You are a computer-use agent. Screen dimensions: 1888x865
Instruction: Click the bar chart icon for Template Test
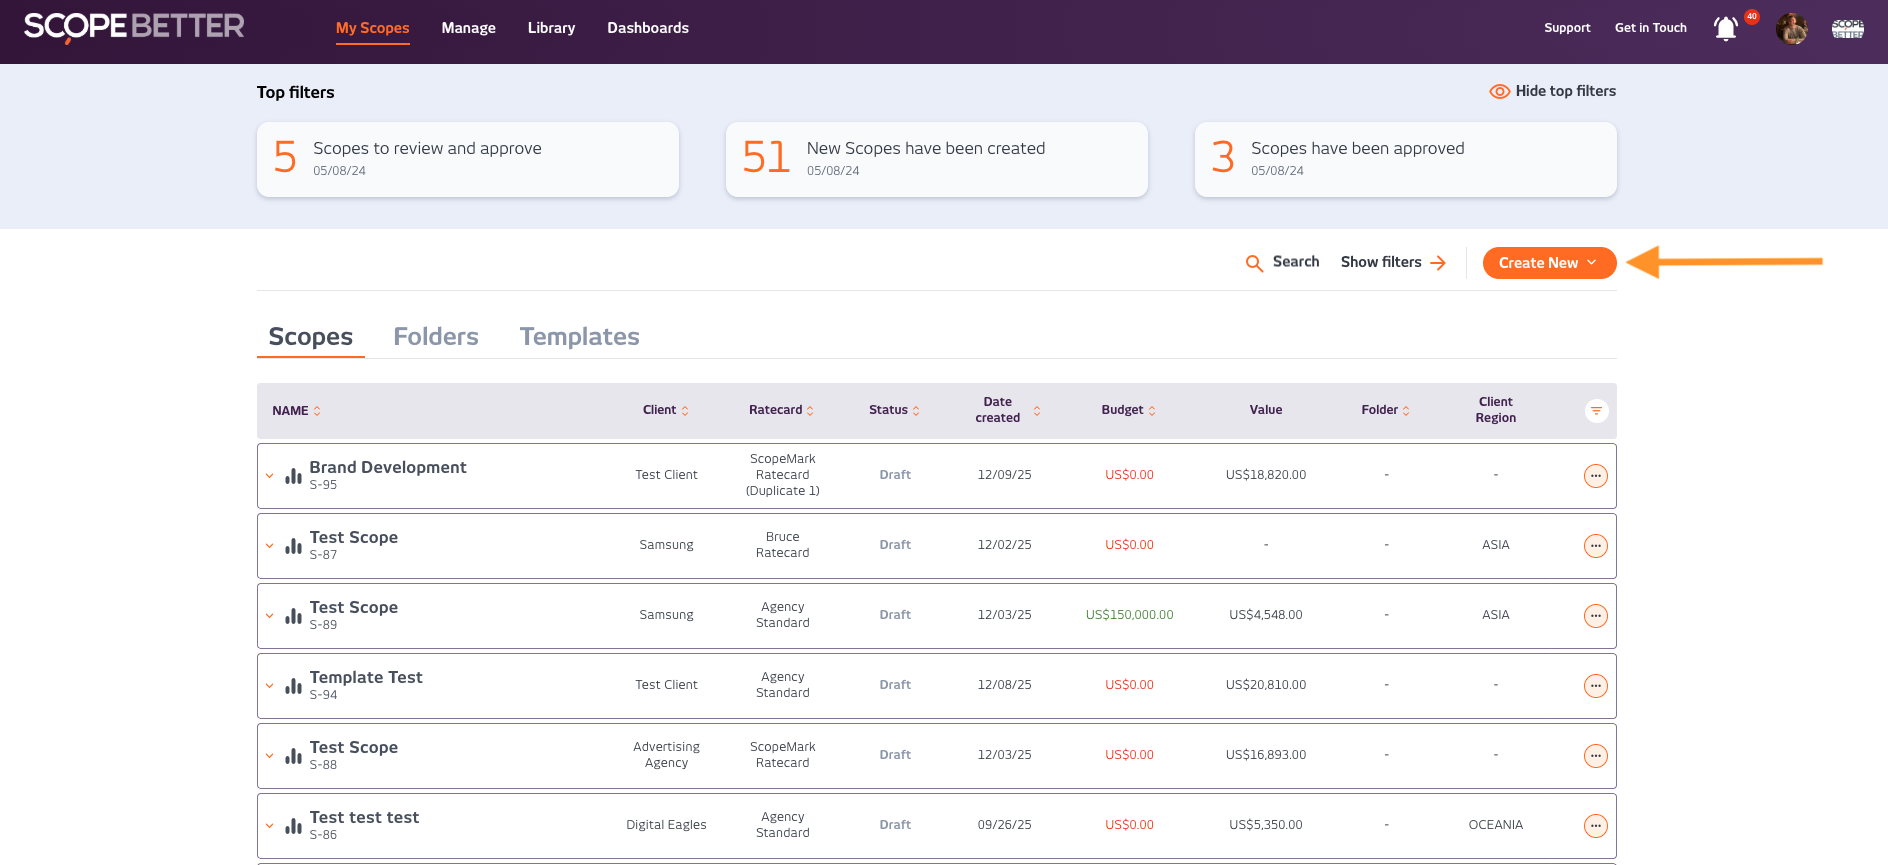[293, 686]
